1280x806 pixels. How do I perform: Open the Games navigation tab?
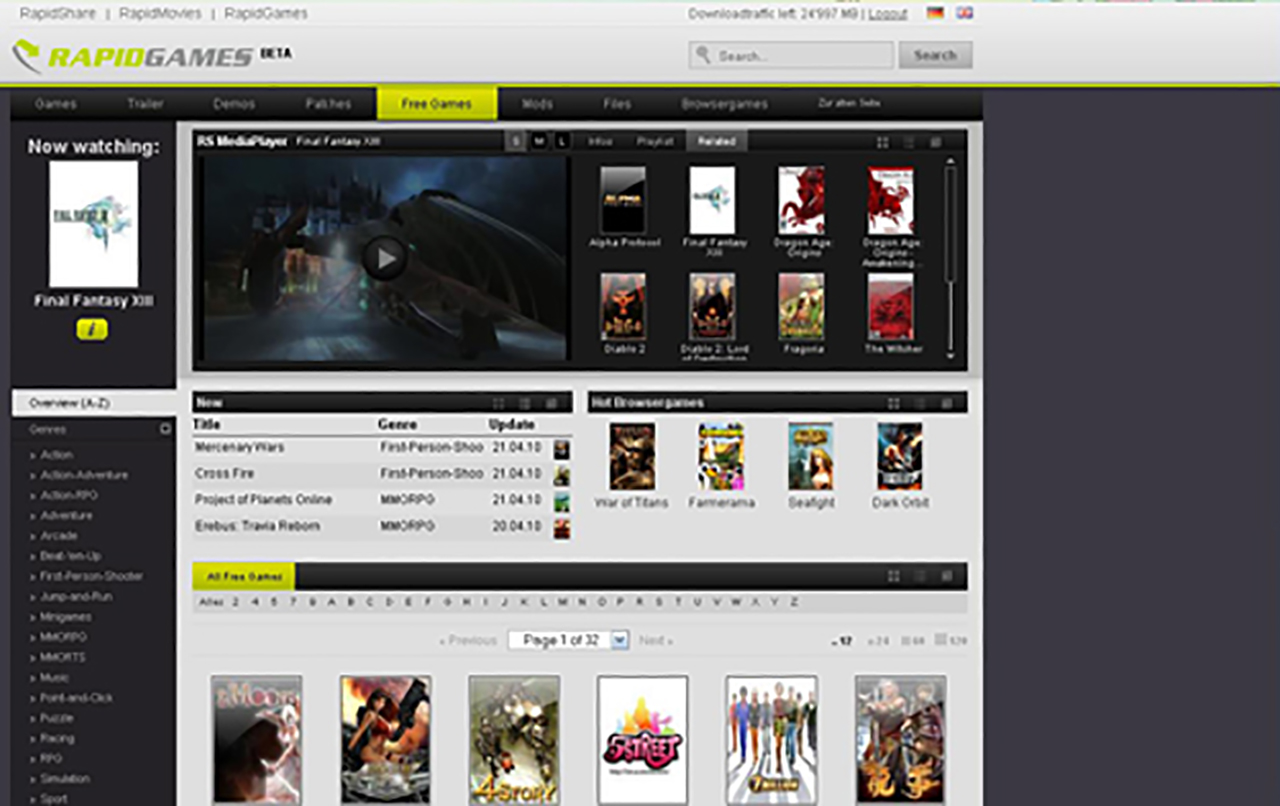pos(56,104)
